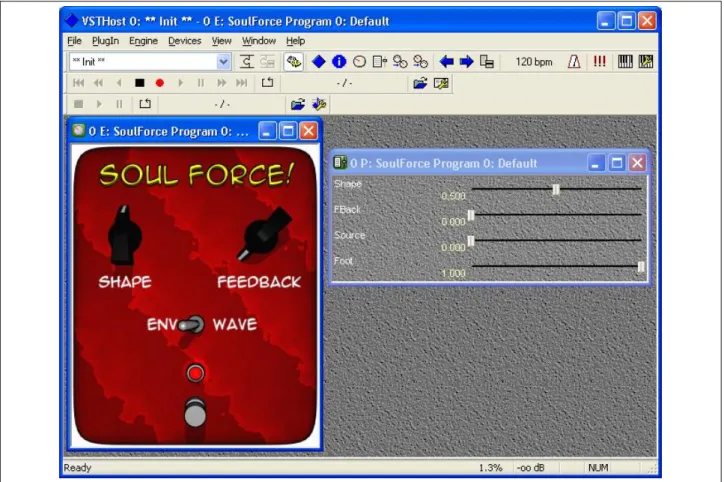
Task: Click the stacked windows icon next to arrows
Action: 487,61
